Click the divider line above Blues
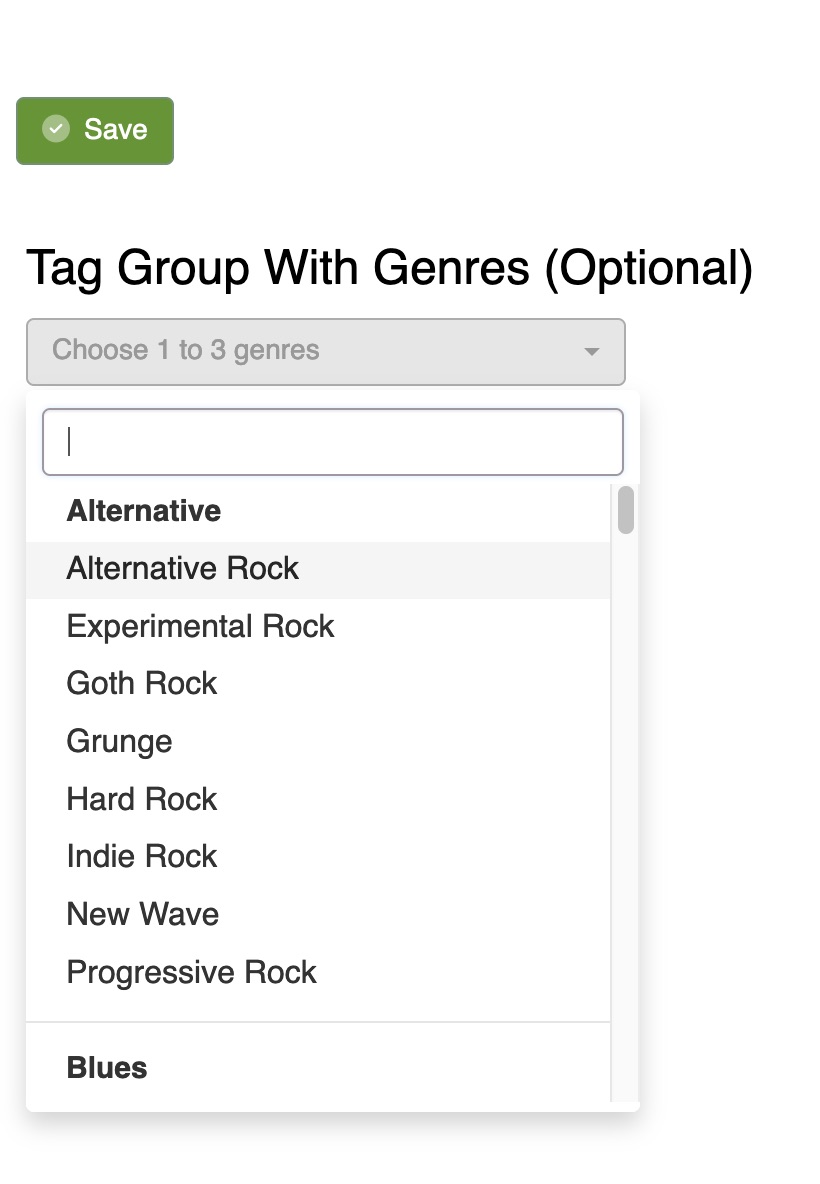Image resolution: width=820 pixels, height=1184 pixels. tap(318, 1022)
